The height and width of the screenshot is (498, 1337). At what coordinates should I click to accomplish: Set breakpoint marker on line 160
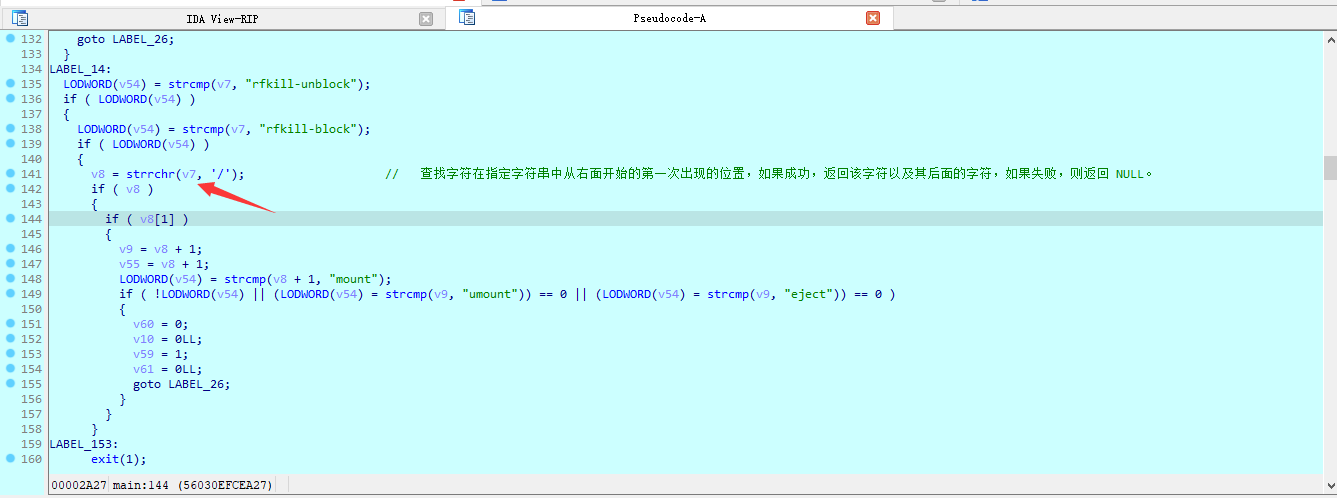point(10,459)
